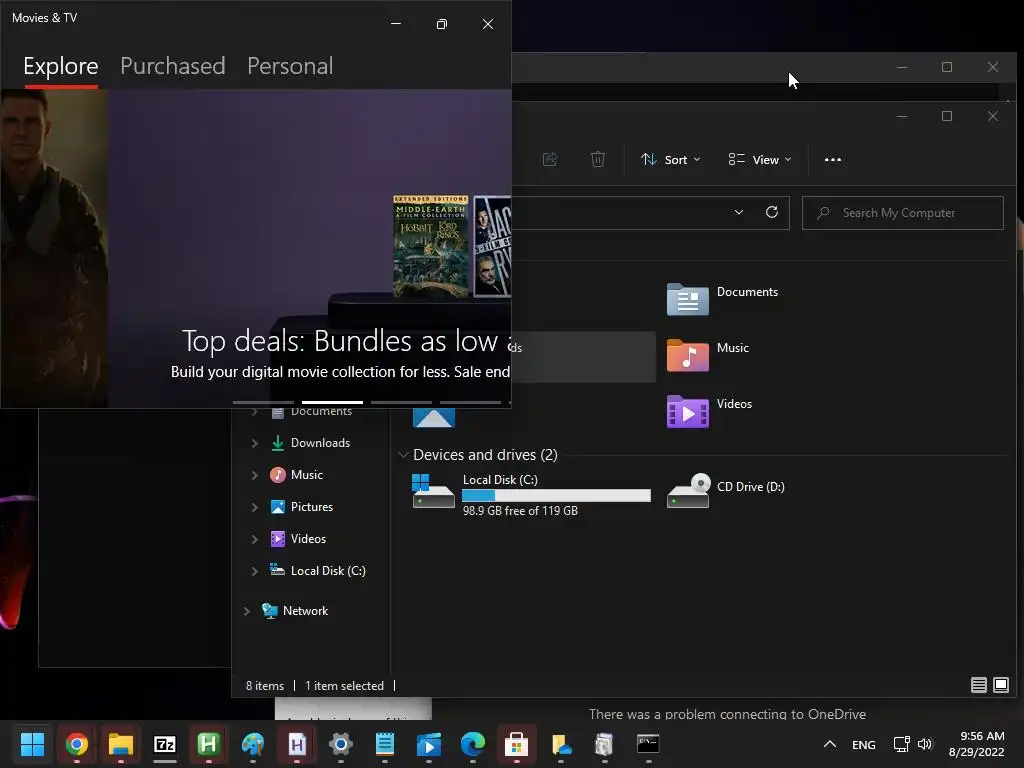Open the Windows Start menu
1024x768 pixels.
(x=32, y=744)
